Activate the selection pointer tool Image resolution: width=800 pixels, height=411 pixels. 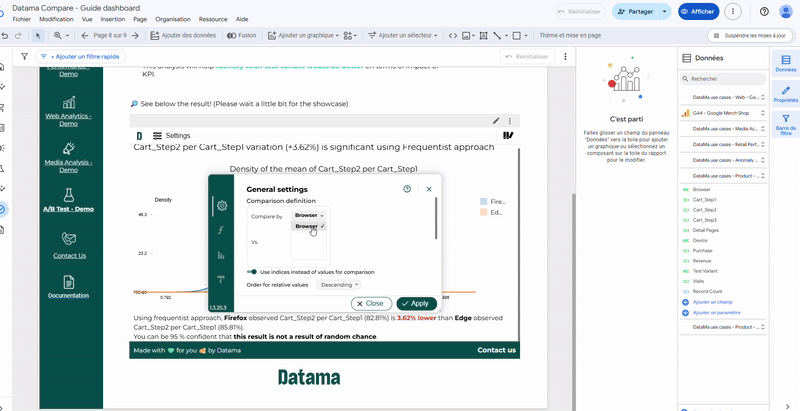38,36
